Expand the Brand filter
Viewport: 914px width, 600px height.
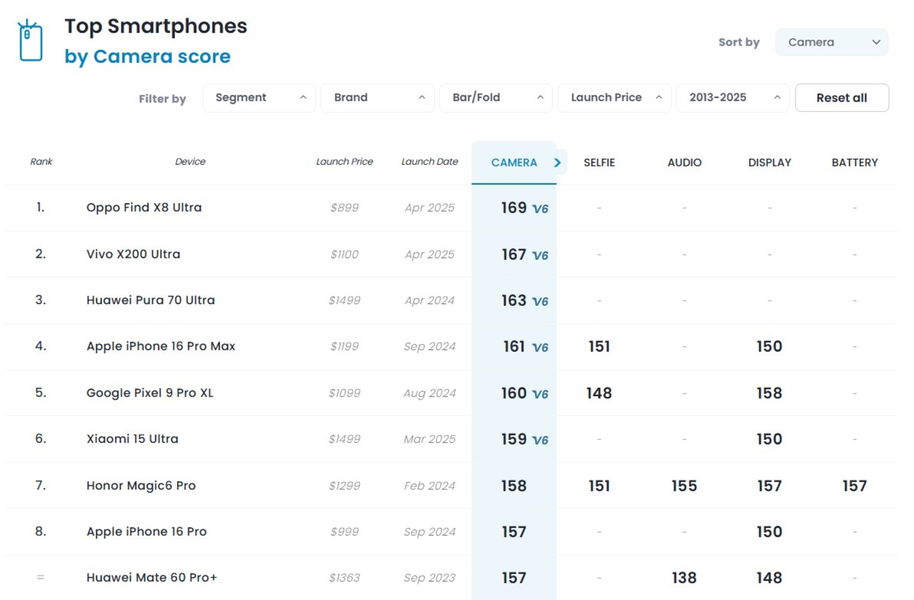[378, 98]
